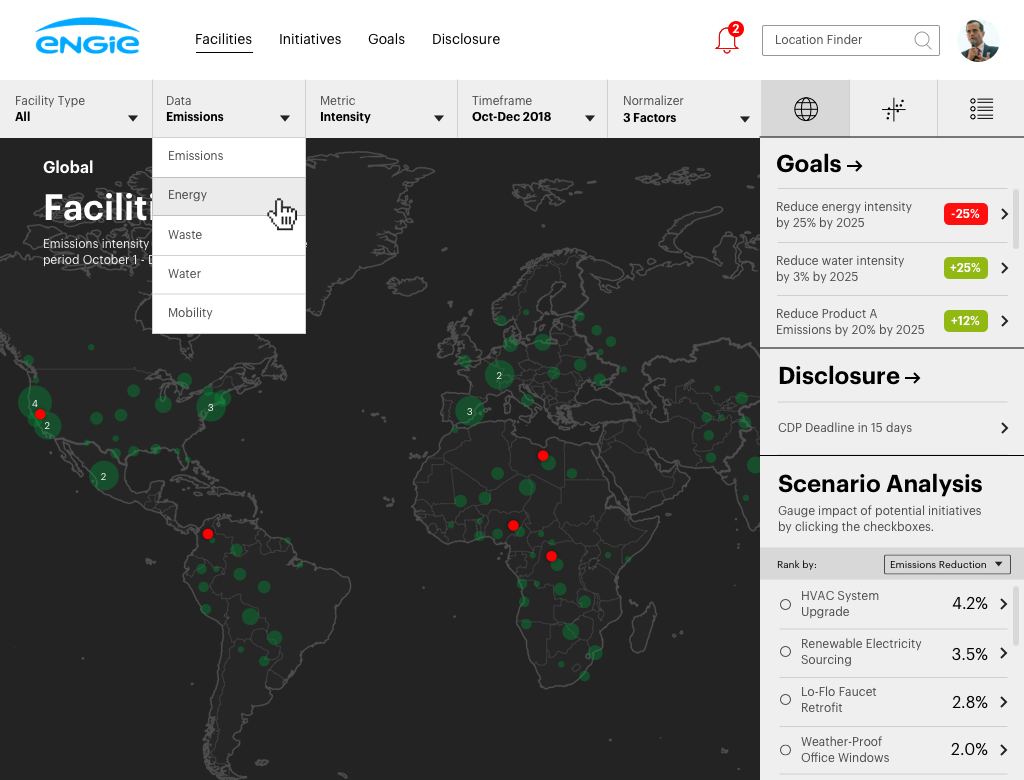Open the user profile avatar
The width and height of the screenshot is (1024, 780).
point(978,40)
